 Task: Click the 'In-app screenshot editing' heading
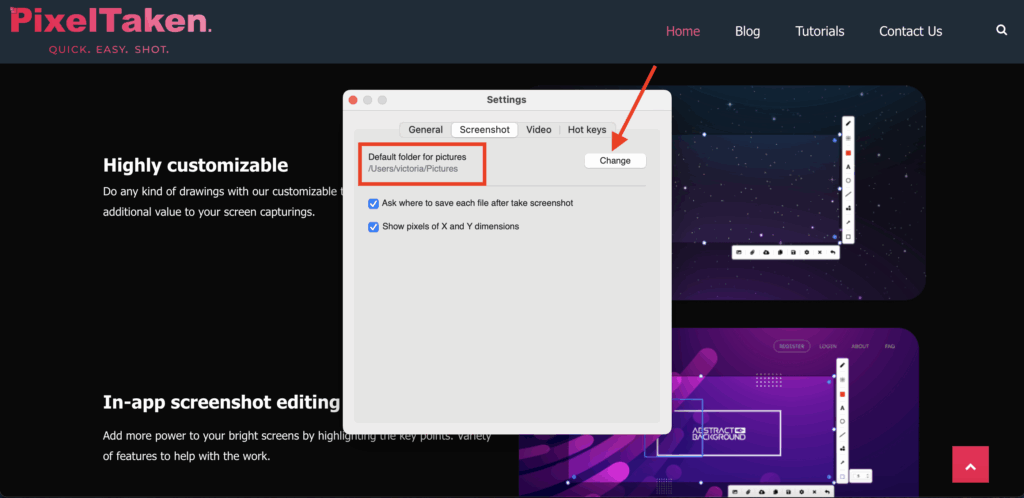(x=221, y=402)
